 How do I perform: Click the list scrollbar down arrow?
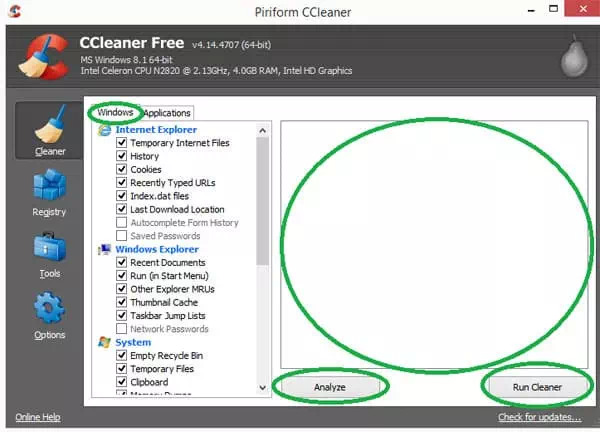262,388
